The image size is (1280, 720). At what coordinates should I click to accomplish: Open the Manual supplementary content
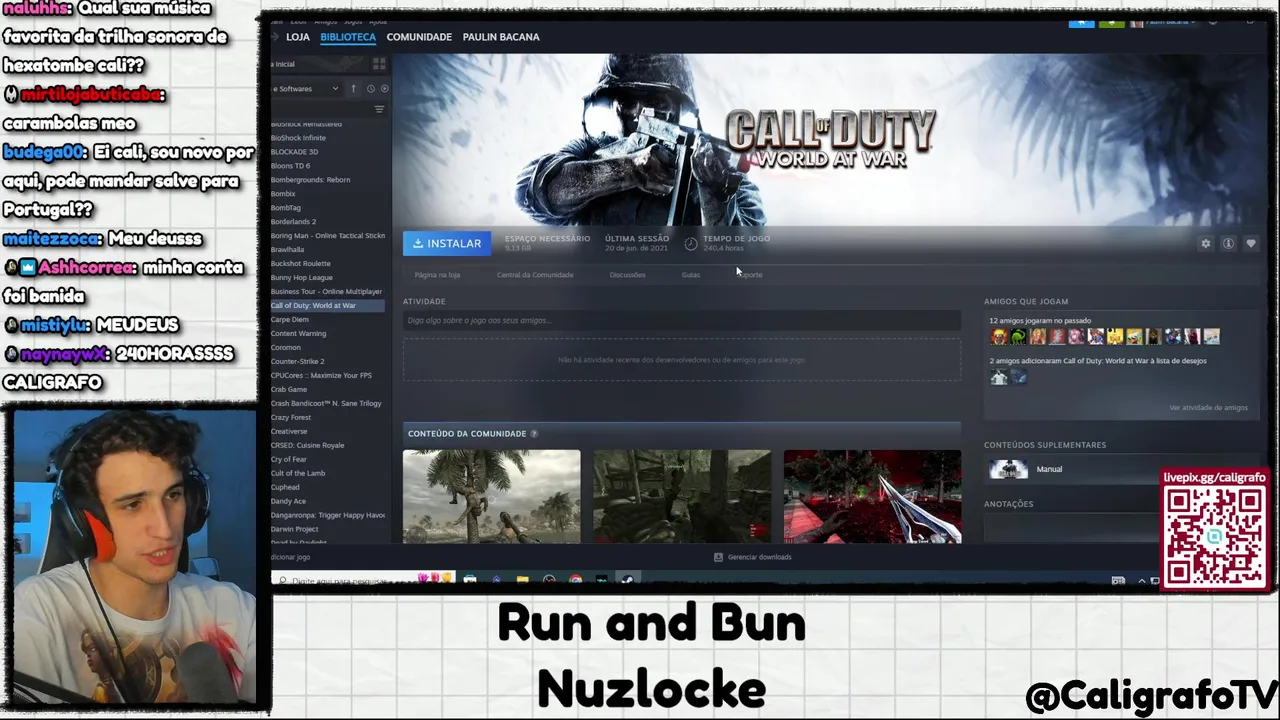1049,469
